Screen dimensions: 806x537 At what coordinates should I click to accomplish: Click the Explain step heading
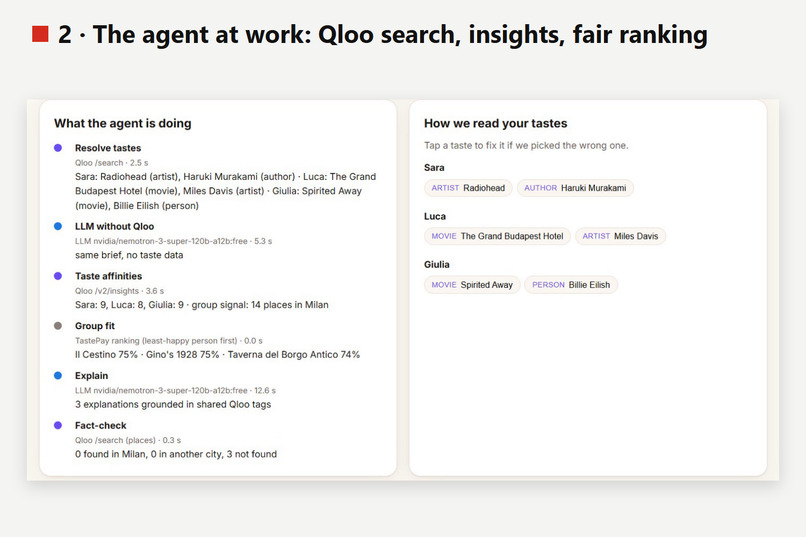[x=91, y=376]
